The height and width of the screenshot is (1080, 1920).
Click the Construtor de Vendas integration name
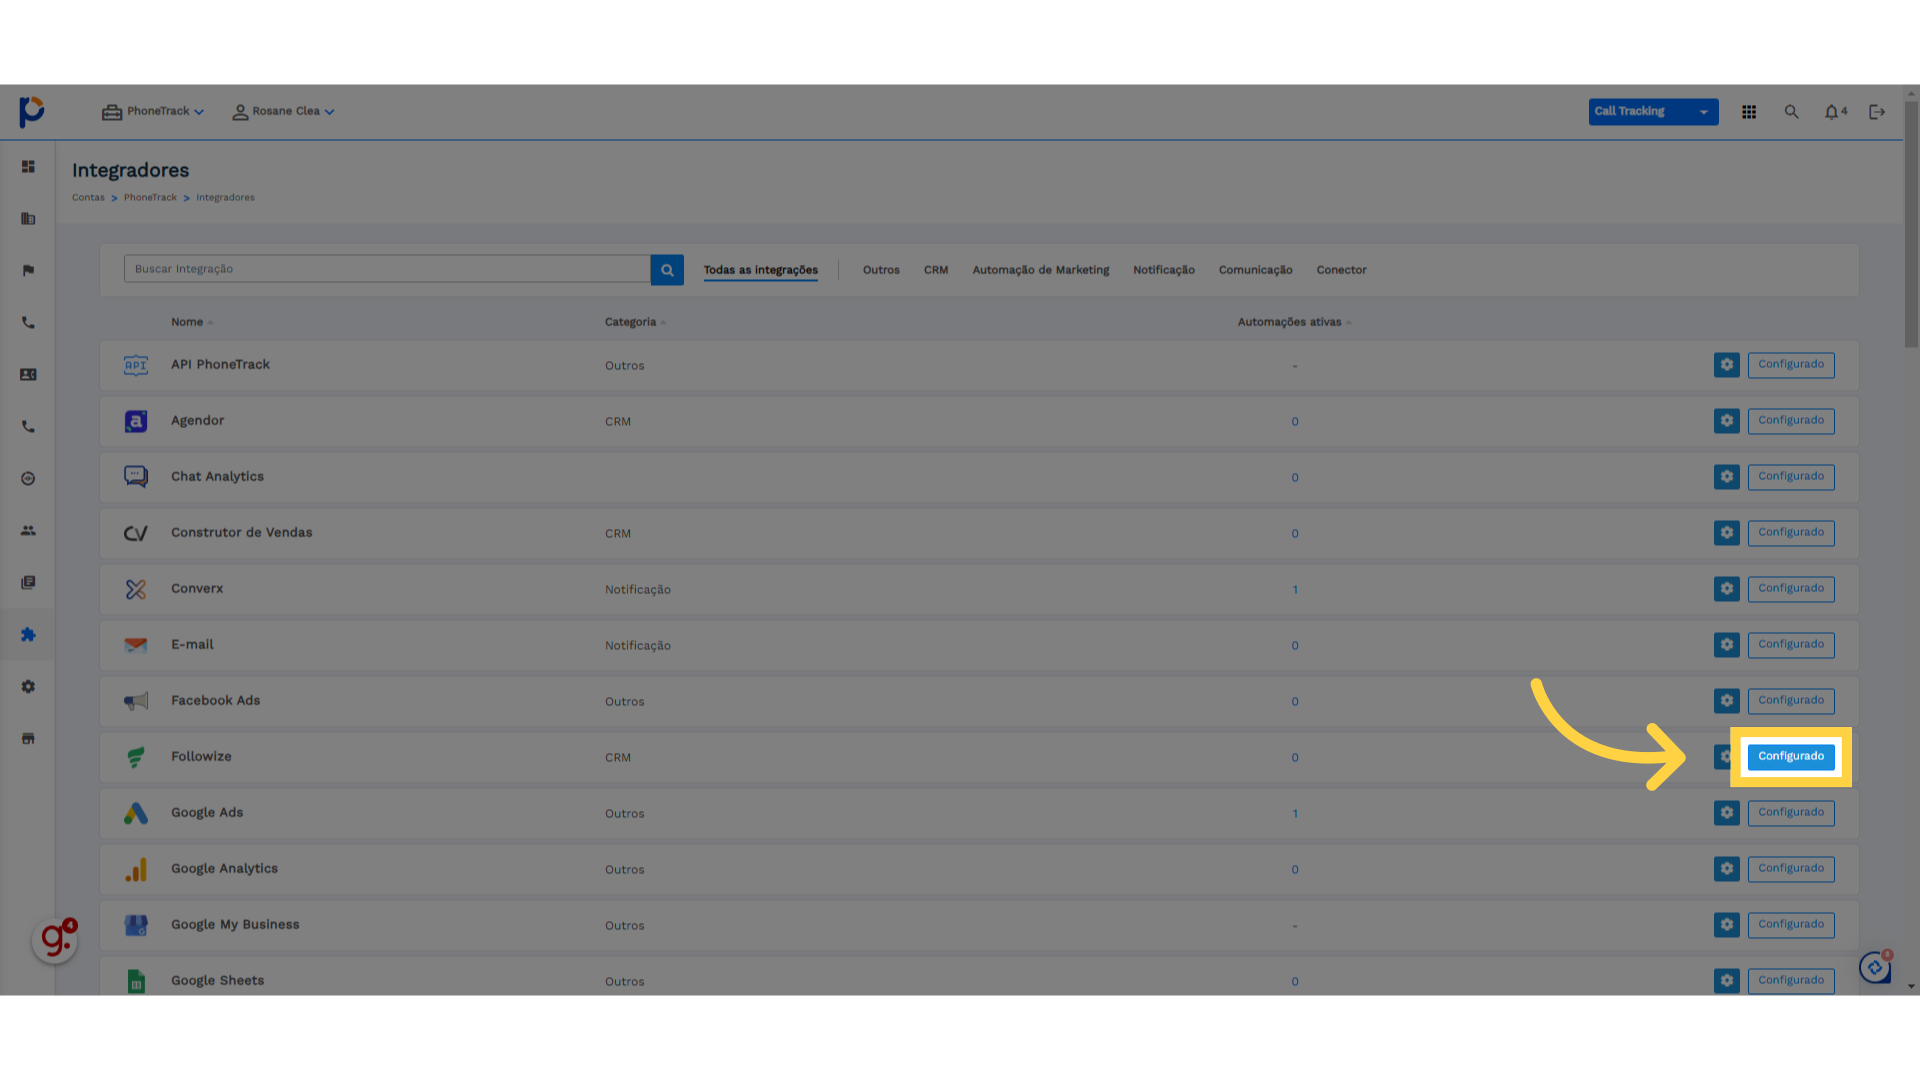(241, 533)
